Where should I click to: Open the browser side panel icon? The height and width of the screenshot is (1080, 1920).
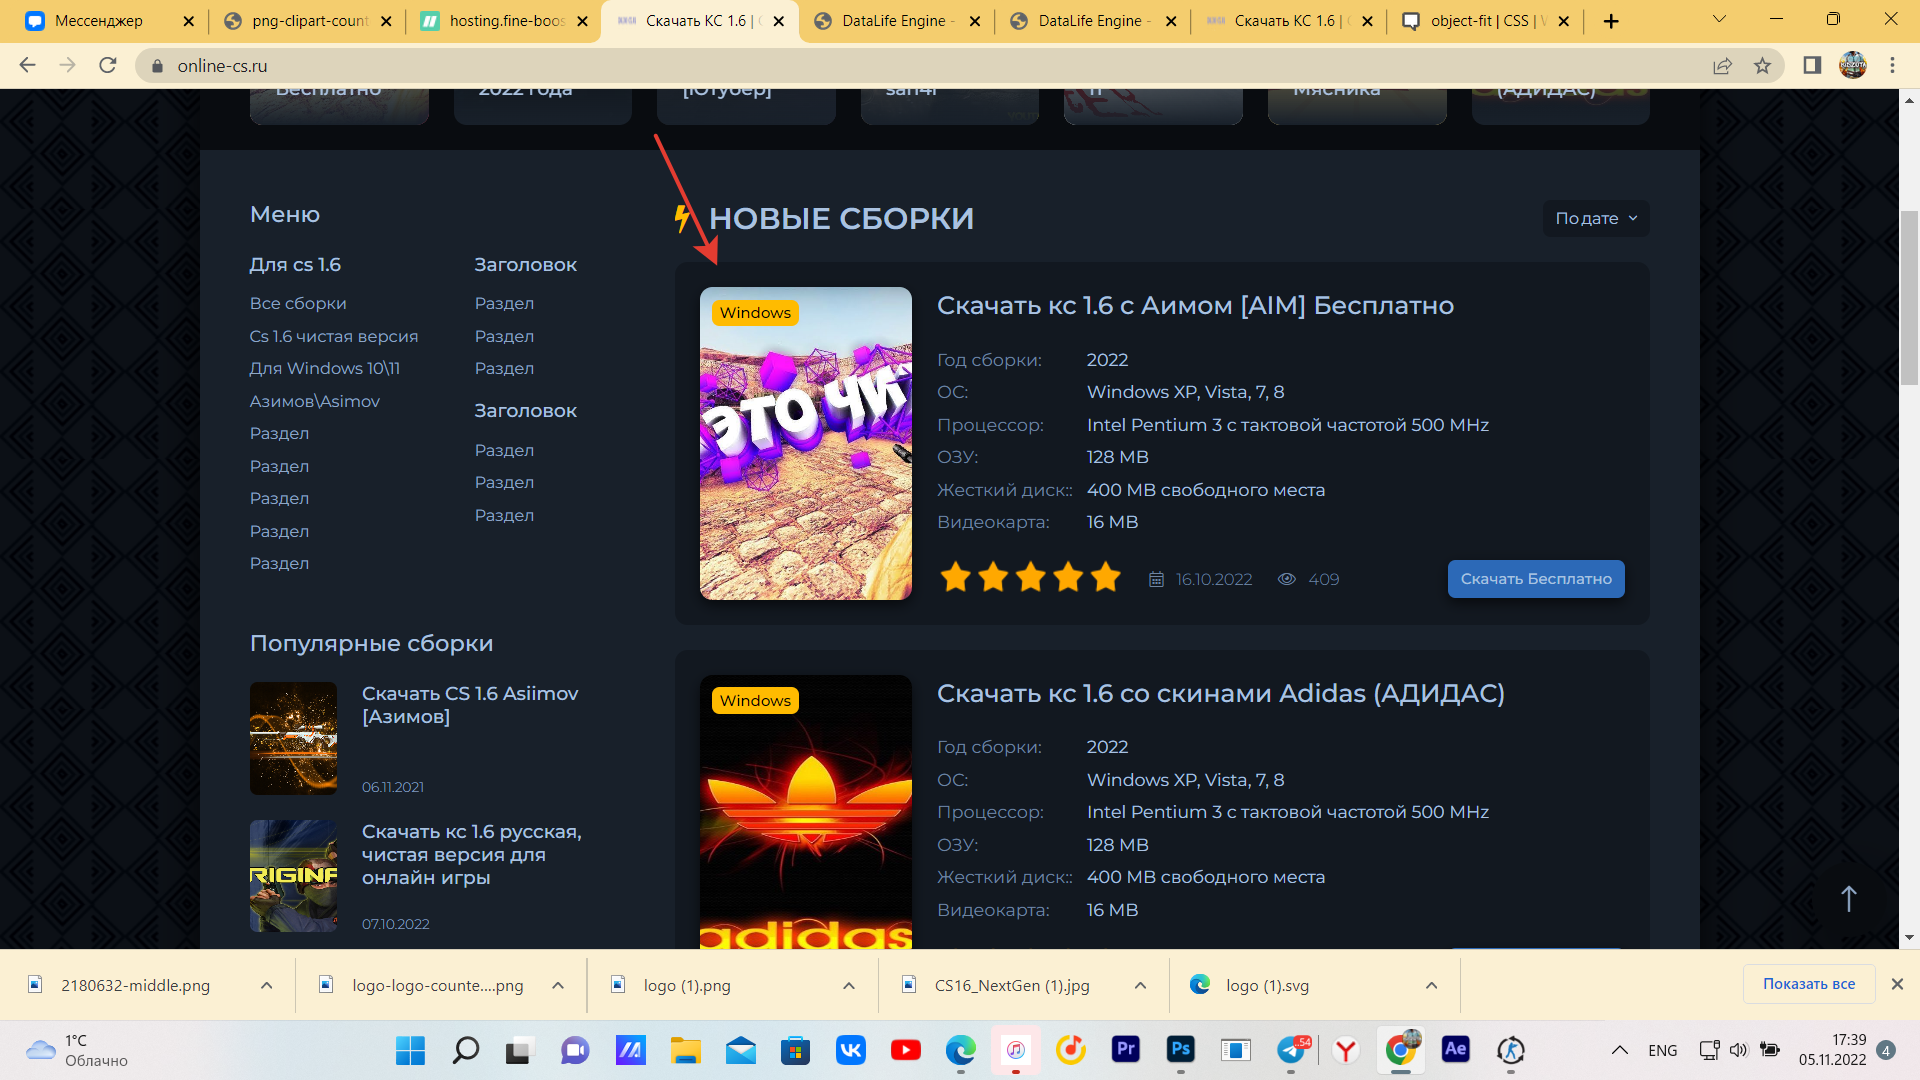[1812, 65]
